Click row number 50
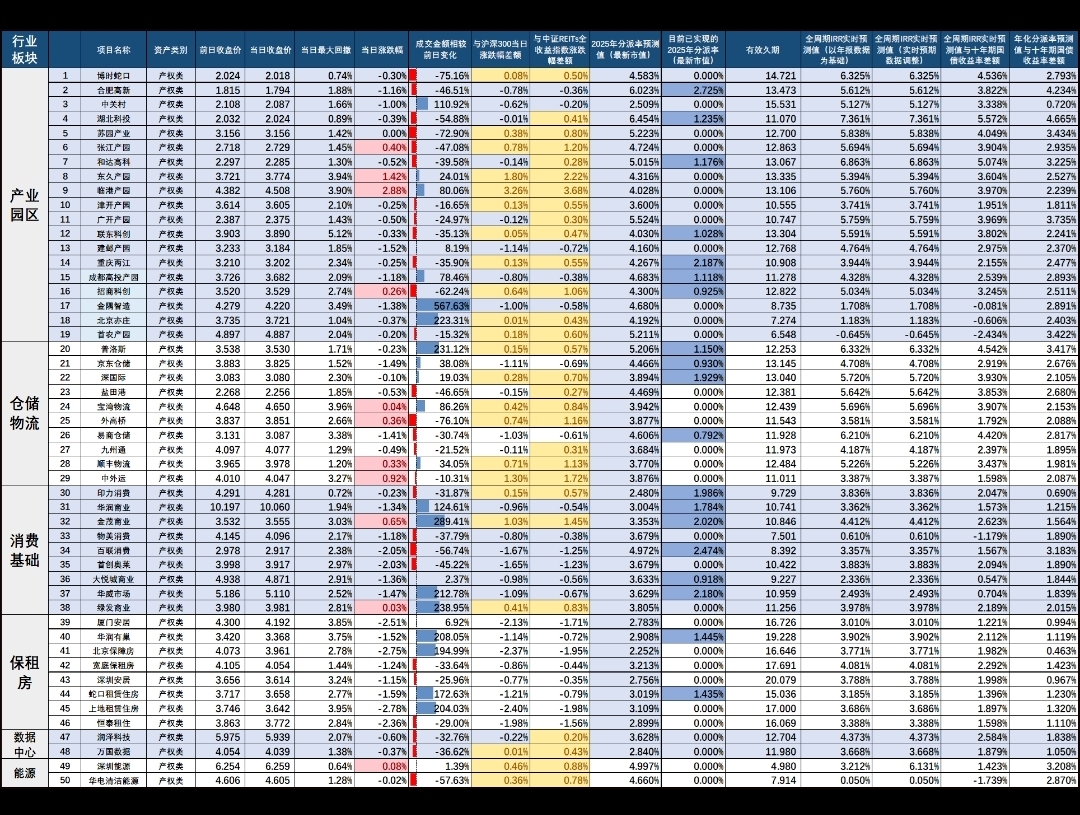The height and width of the screenshot is (815, 1080). pos(65,781)
